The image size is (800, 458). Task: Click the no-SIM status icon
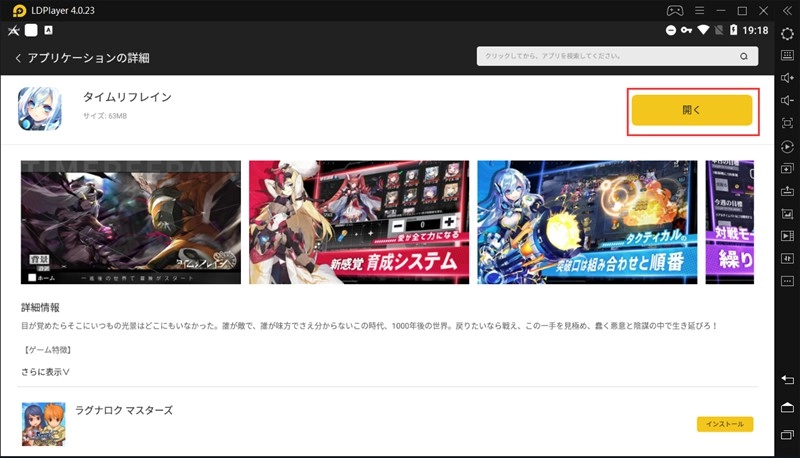pyautogui.click(x=719, y=30)
